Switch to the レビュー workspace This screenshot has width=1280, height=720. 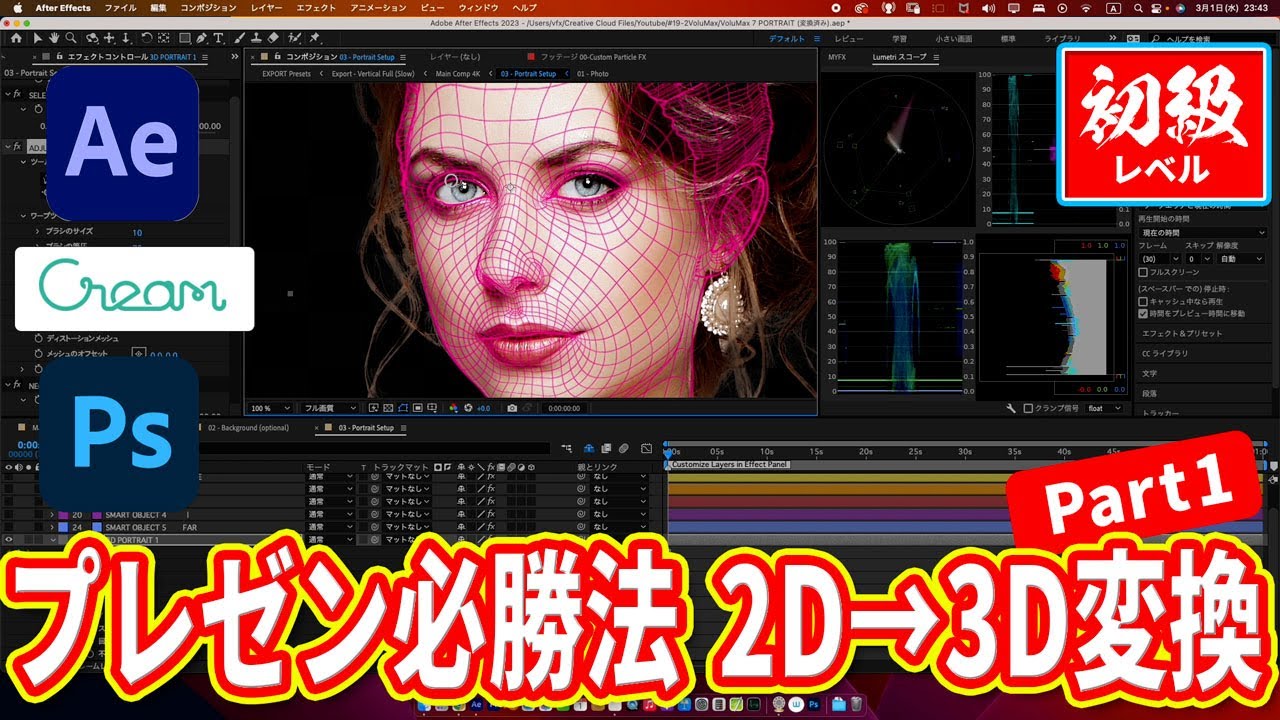coord(849,39)
